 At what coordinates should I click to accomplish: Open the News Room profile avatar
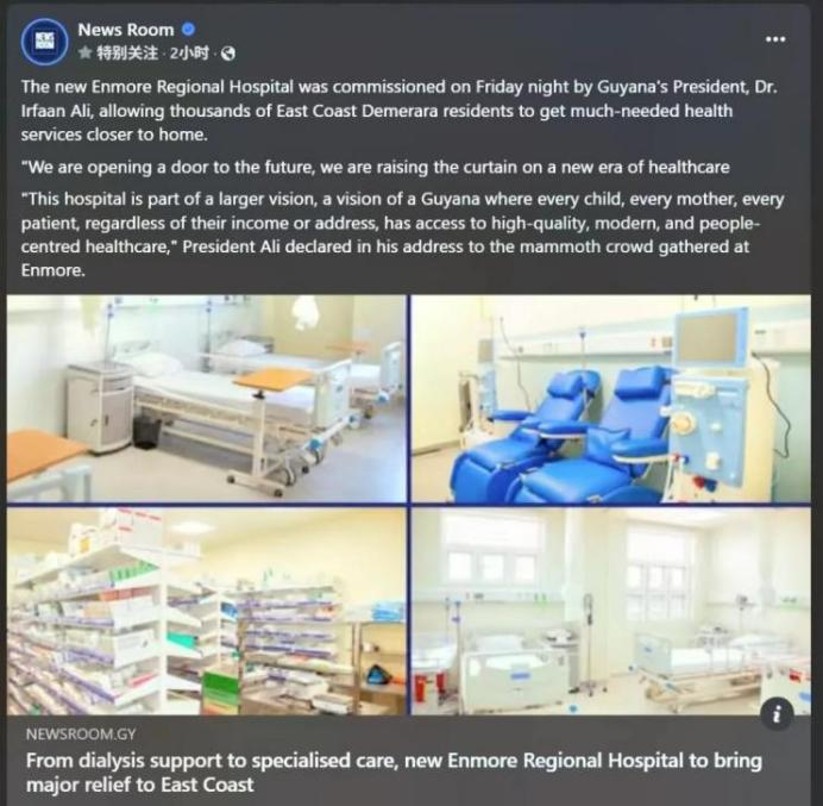pyautogui.click(x=45, y=41)
